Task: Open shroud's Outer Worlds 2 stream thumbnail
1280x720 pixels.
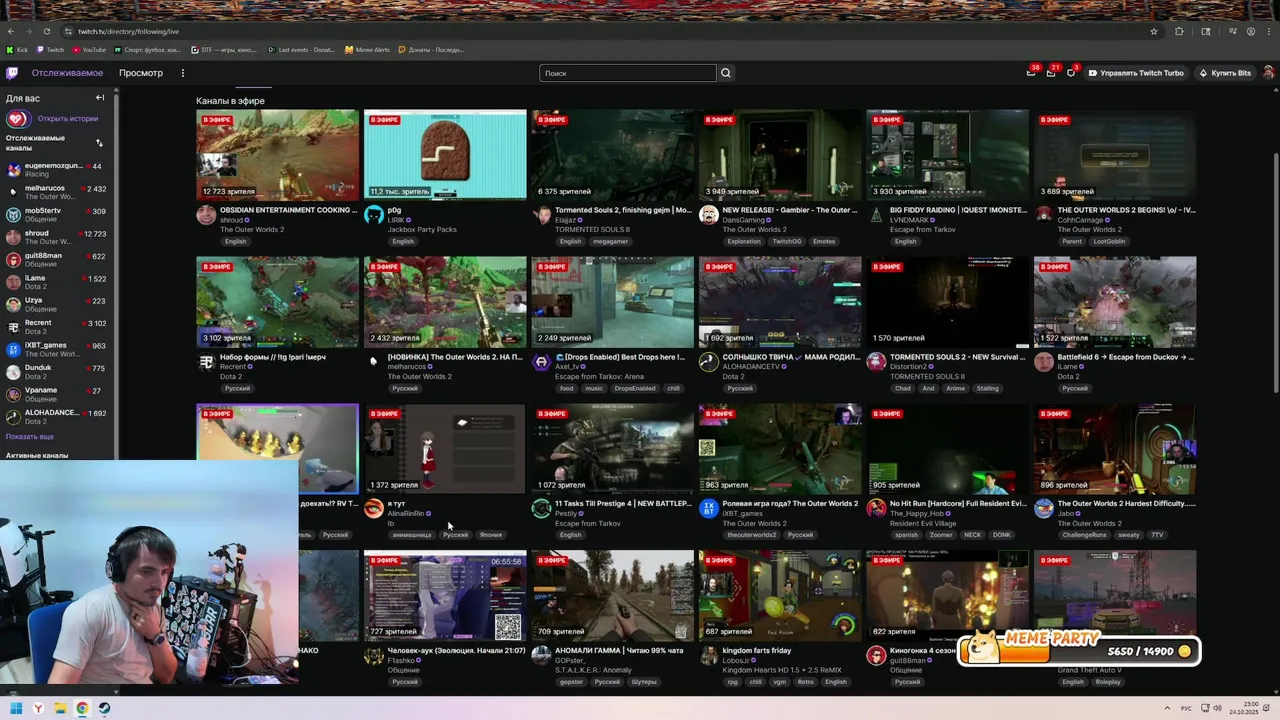Action: (277, 155)
